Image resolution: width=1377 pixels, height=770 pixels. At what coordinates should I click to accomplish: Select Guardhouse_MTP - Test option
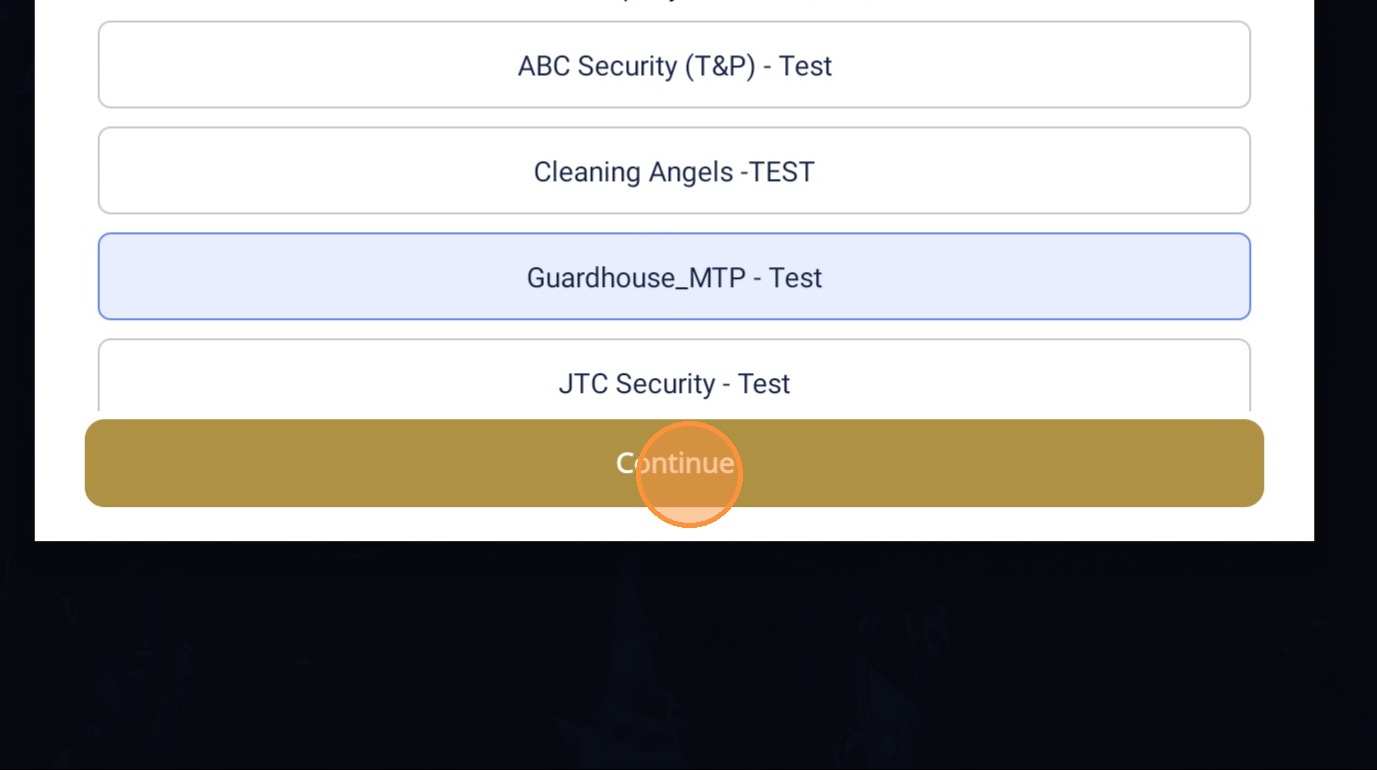pos(674,277)
